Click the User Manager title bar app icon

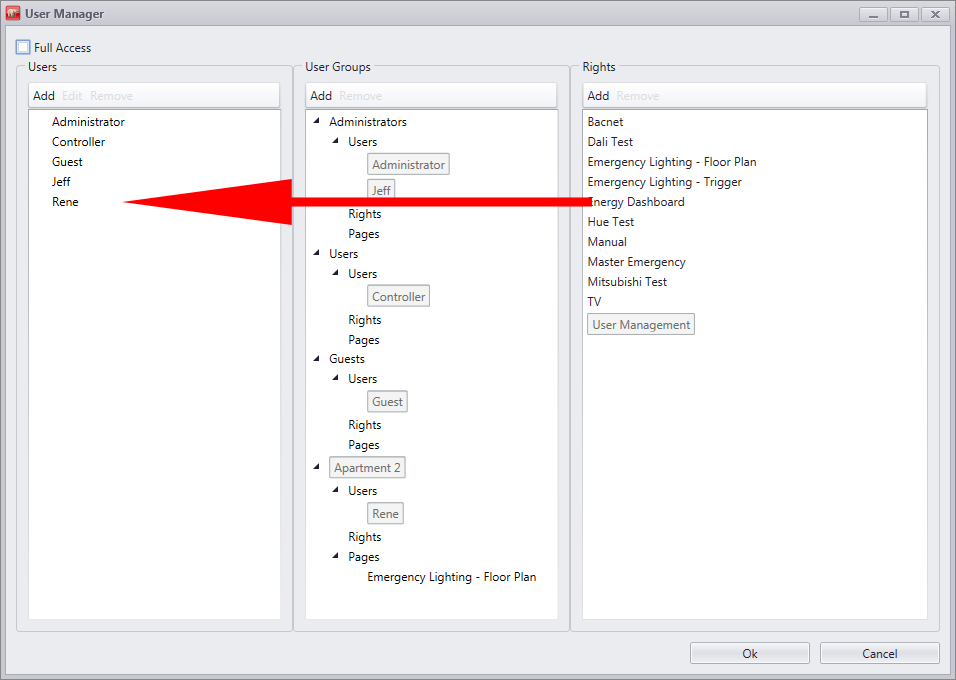[x=12, y=13]
